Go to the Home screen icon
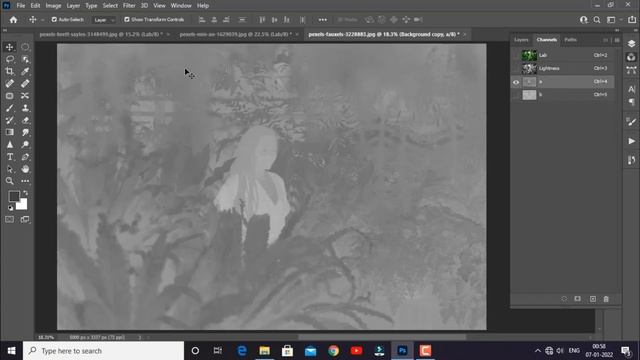Screen dimensions: 640x360 click(13, 20)
